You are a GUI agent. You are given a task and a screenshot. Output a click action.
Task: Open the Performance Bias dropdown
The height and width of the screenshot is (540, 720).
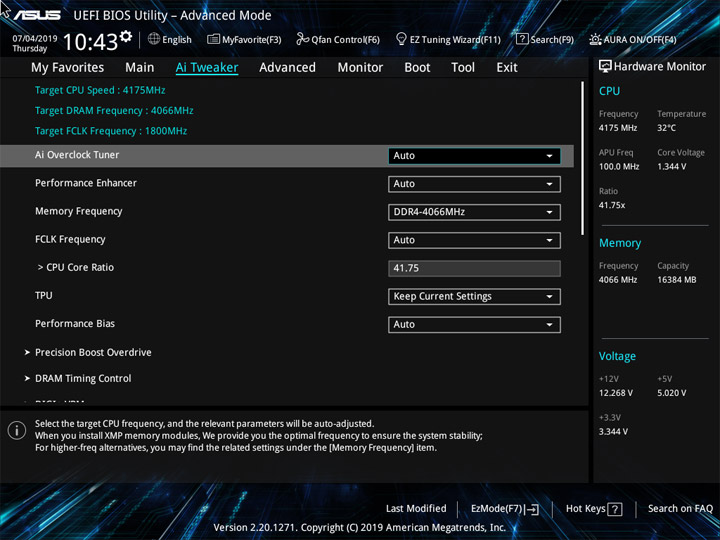(474, 325)
